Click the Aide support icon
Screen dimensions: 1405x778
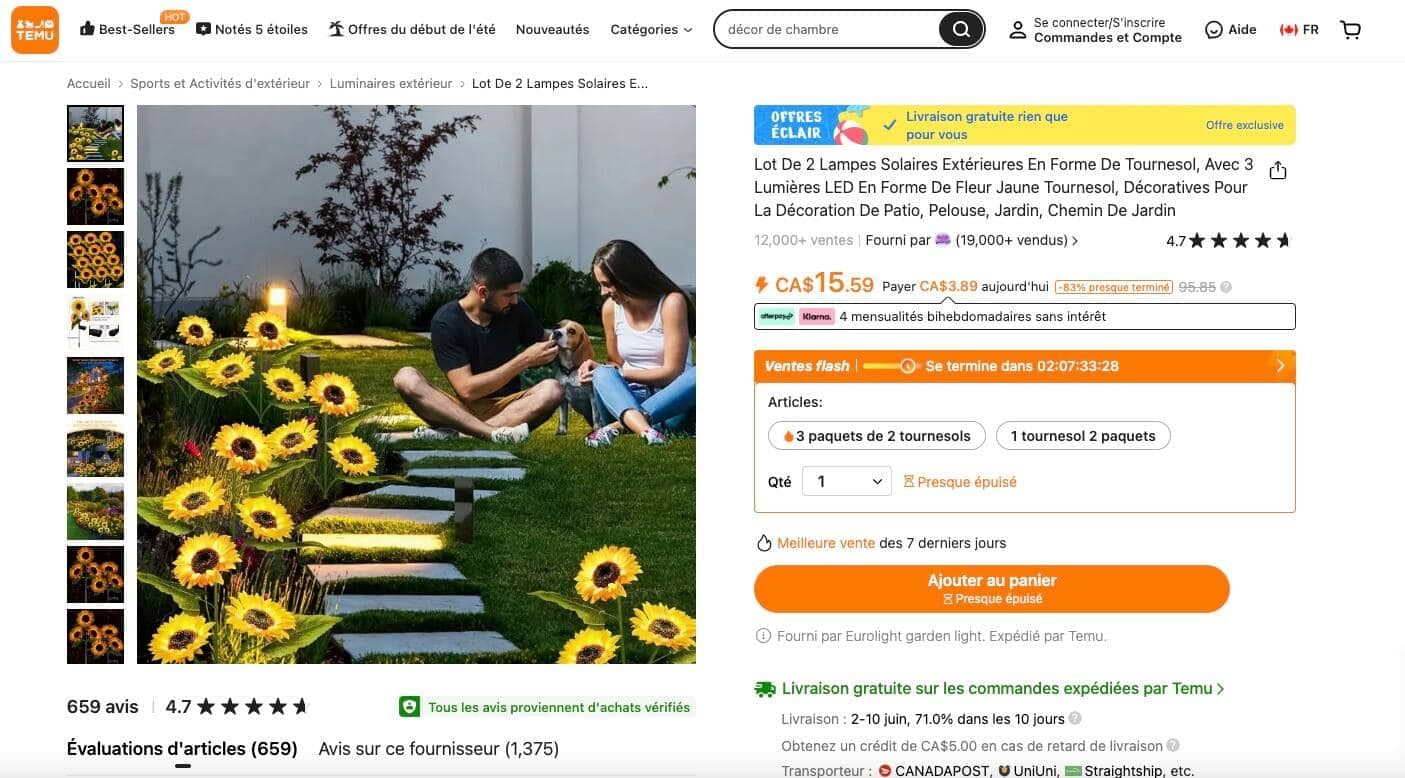pyautogui.click(x=1213, y=30)
